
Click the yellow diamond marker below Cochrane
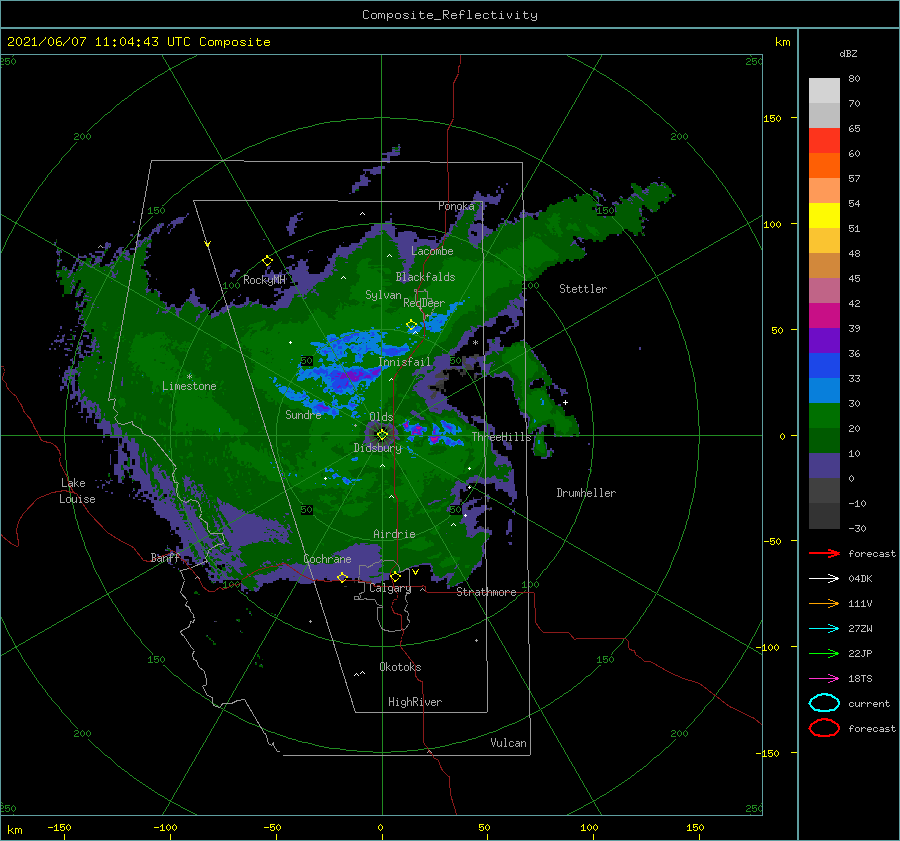343,577
